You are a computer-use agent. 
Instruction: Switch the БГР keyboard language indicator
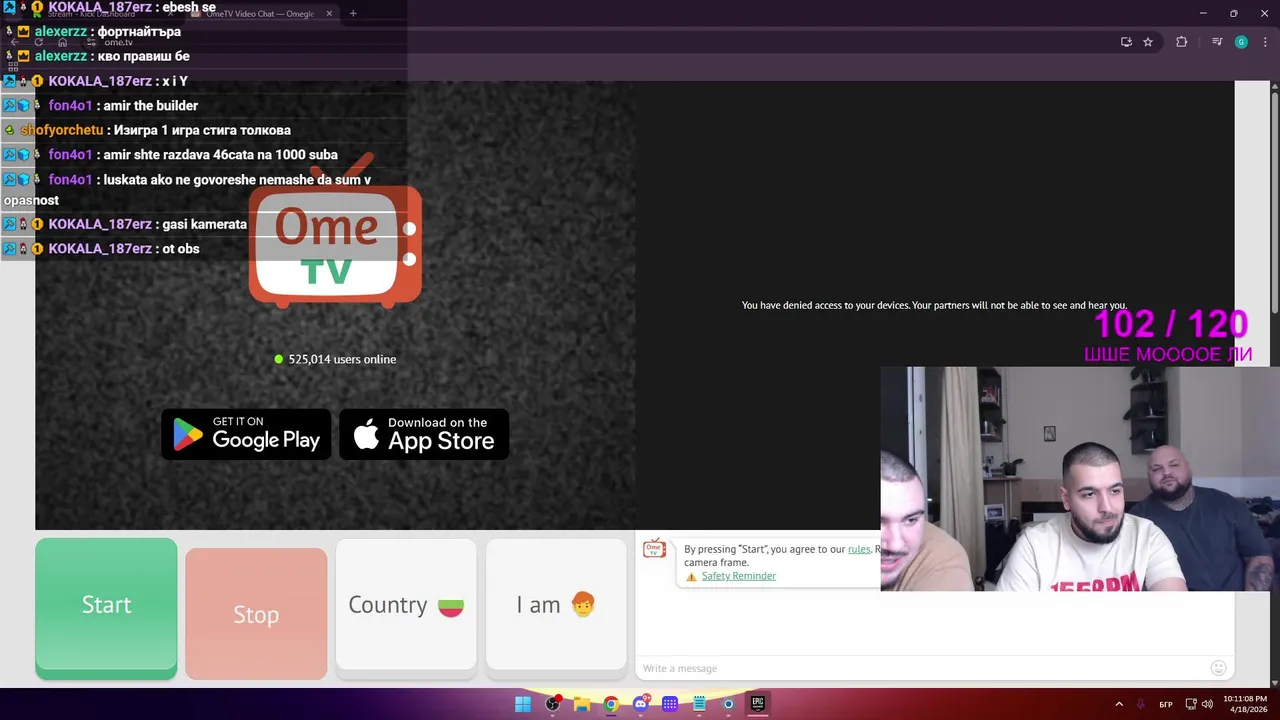[x=1166, y=704]
